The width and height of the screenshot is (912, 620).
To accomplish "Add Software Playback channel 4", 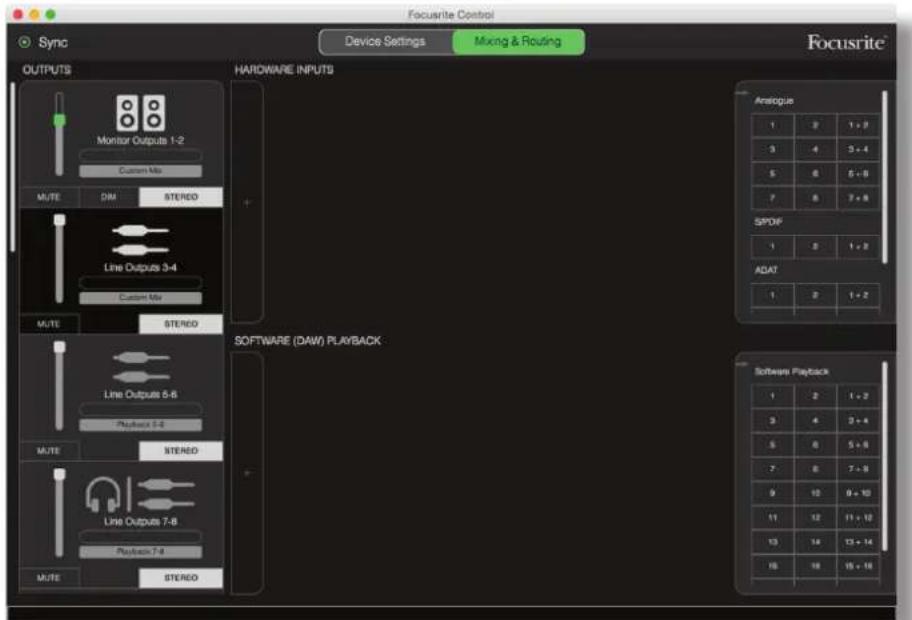I will 815,421.
